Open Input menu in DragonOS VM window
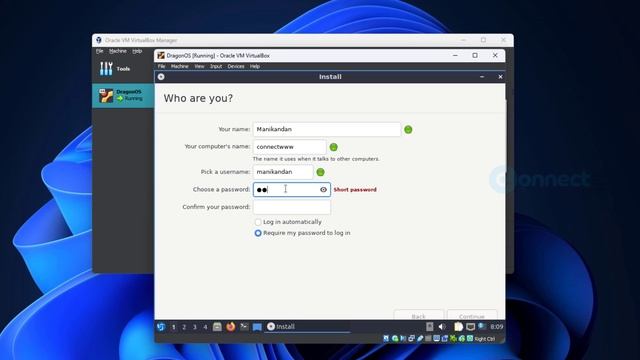 216,66
